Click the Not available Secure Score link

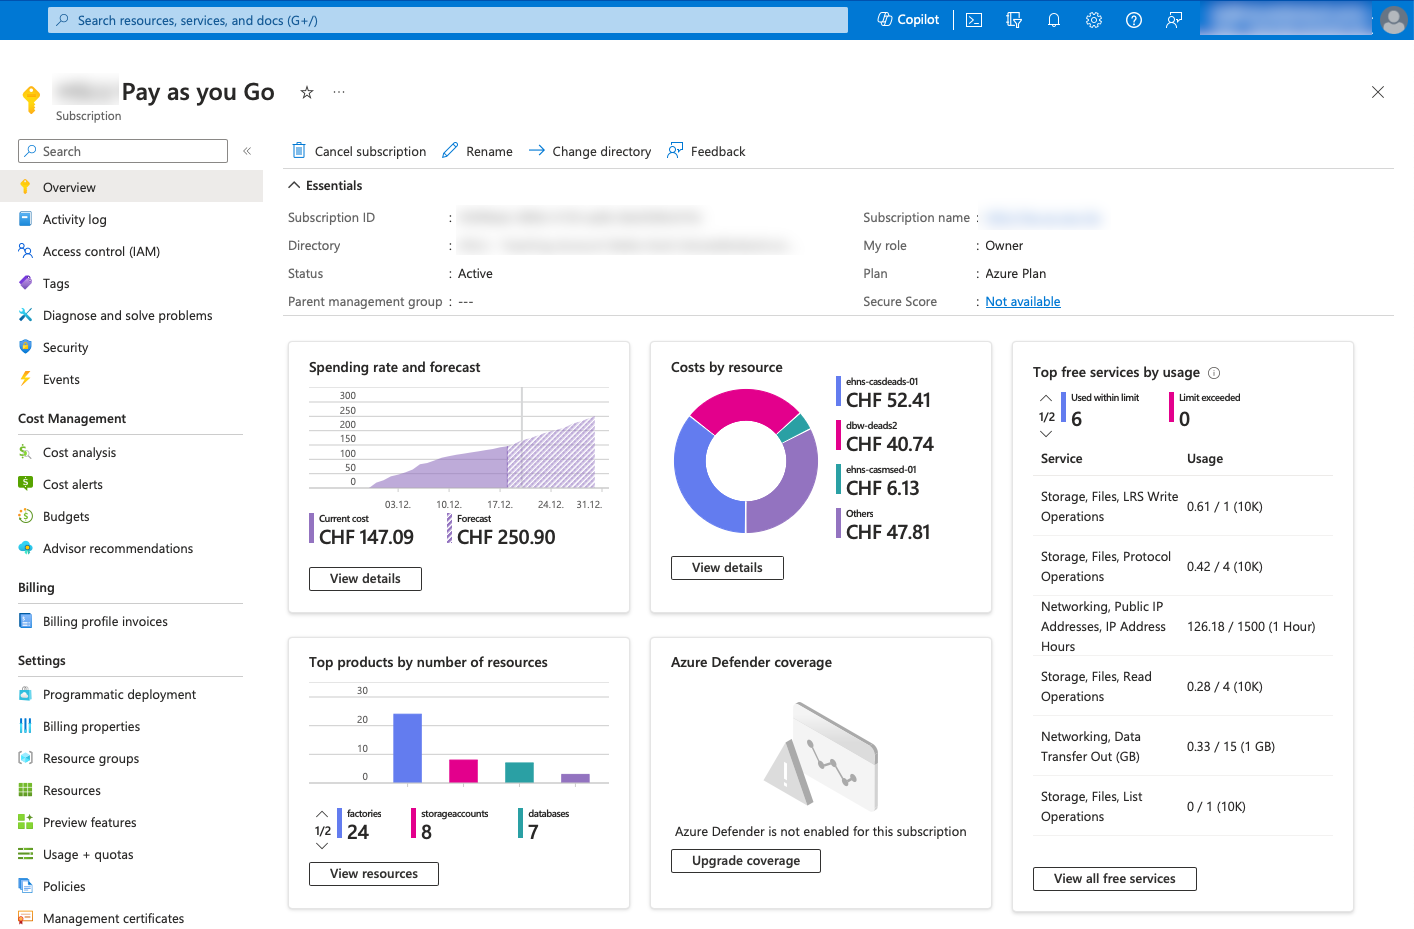pyautogui.click(x=1022, y=302)
